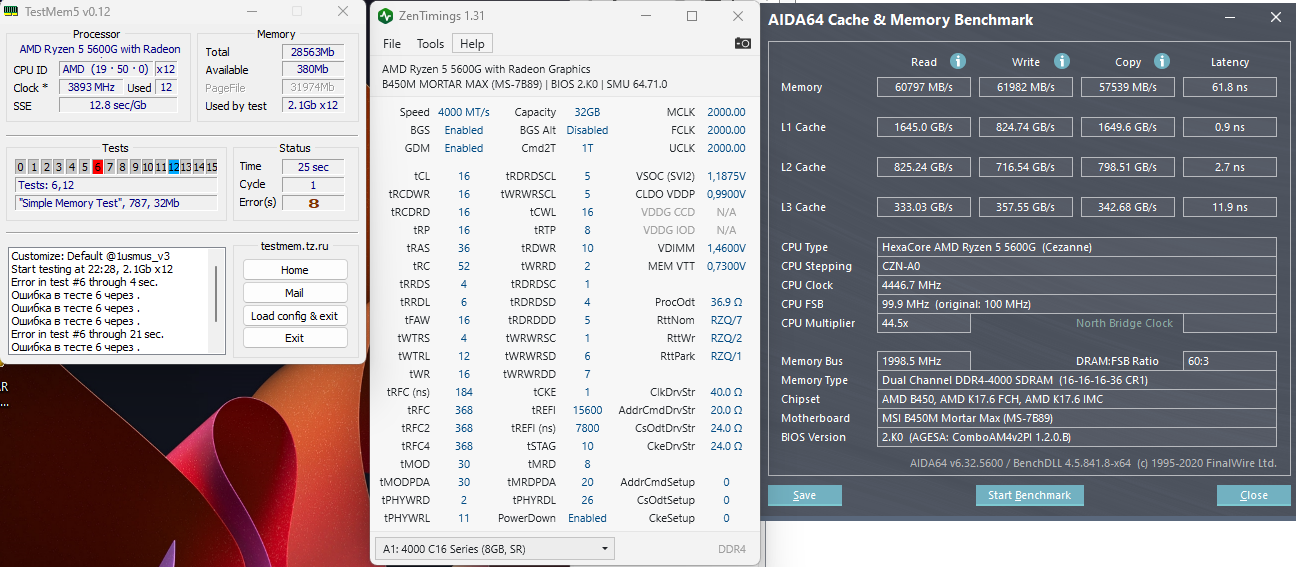Open the ZenTimings Tools menu

tap(430, 44)
